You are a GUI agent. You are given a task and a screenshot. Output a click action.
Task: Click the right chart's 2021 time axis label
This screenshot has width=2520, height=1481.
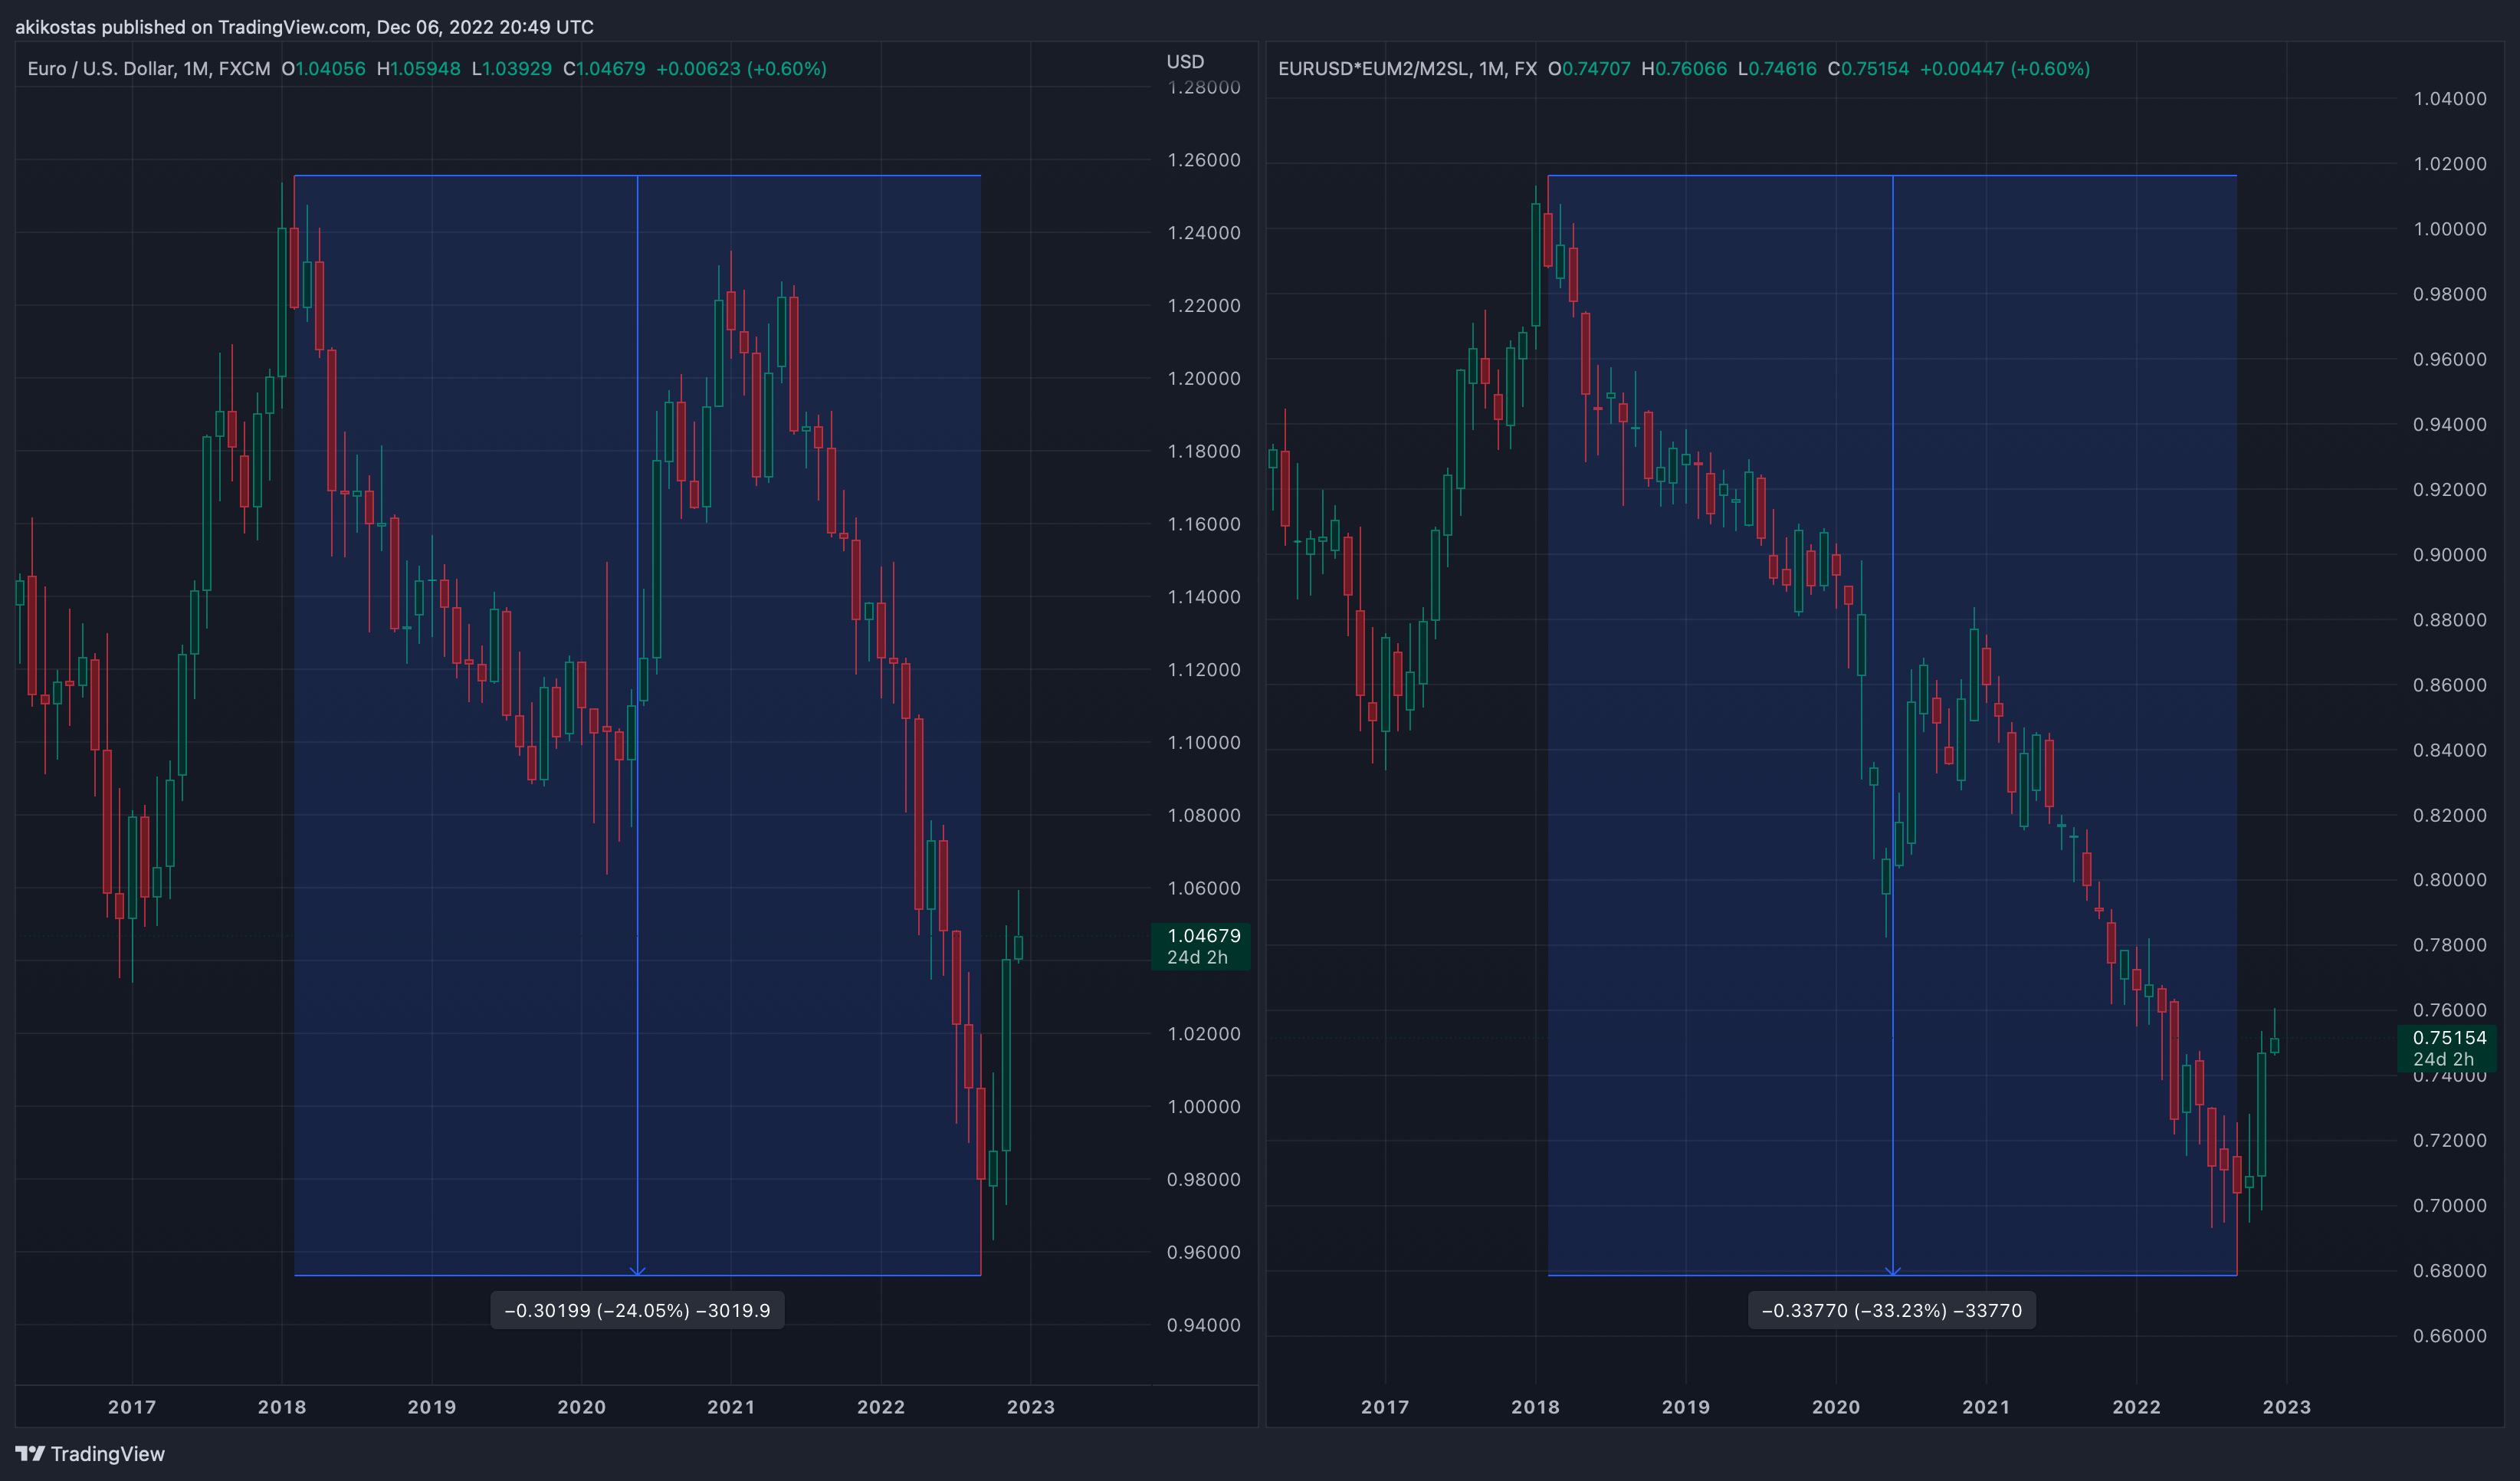1986,1407
